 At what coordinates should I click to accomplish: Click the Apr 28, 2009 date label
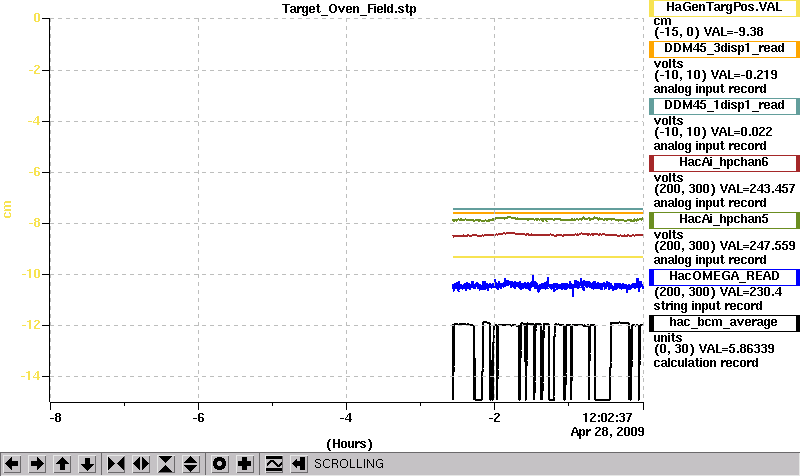click(607, 432)
